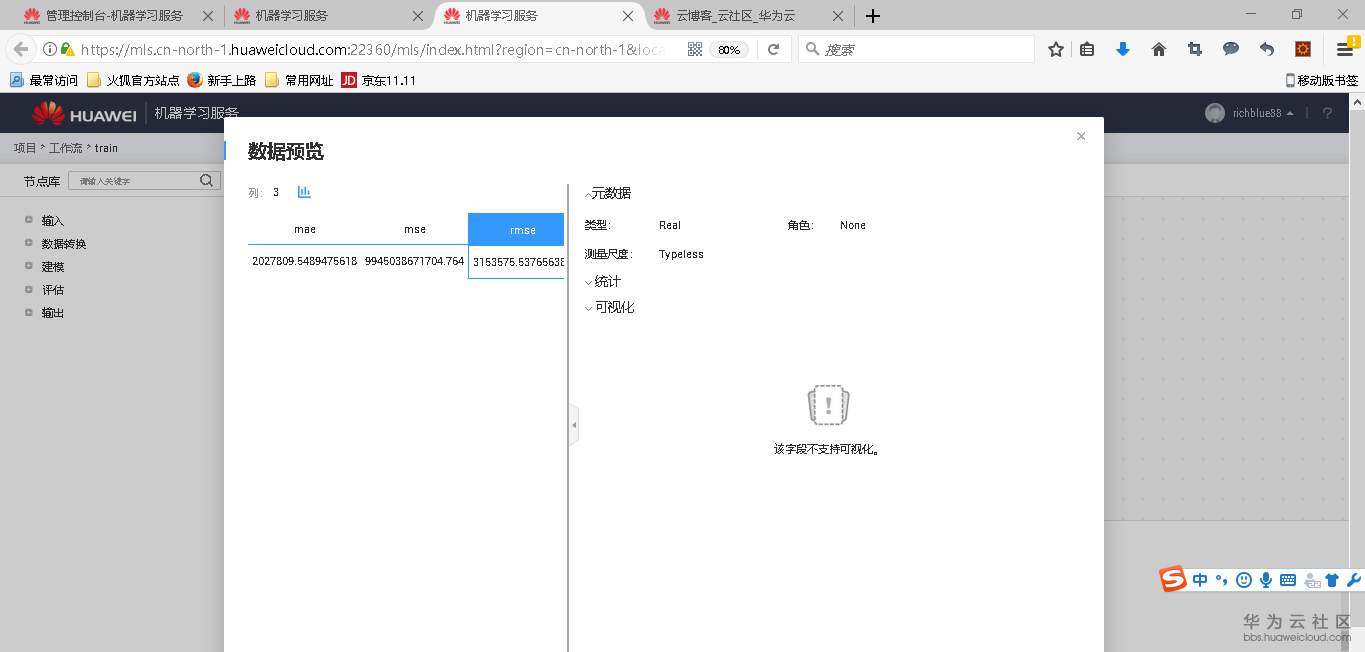This screenshot has width=1365, height=652.
Task: Click the magnifier search icon in 节点库 panel
Action: [x=206, y=180]
